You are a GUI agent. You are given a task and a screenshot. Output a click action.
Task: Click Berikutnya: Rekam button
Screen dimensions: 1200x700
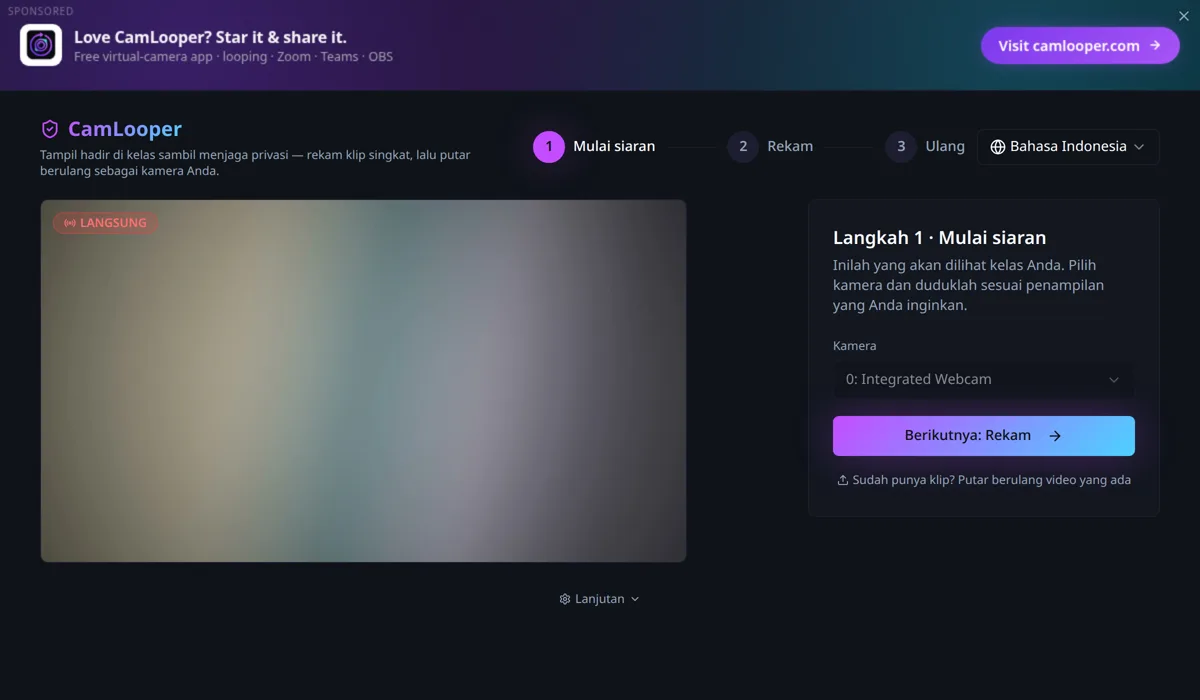[x=984, y=436]
